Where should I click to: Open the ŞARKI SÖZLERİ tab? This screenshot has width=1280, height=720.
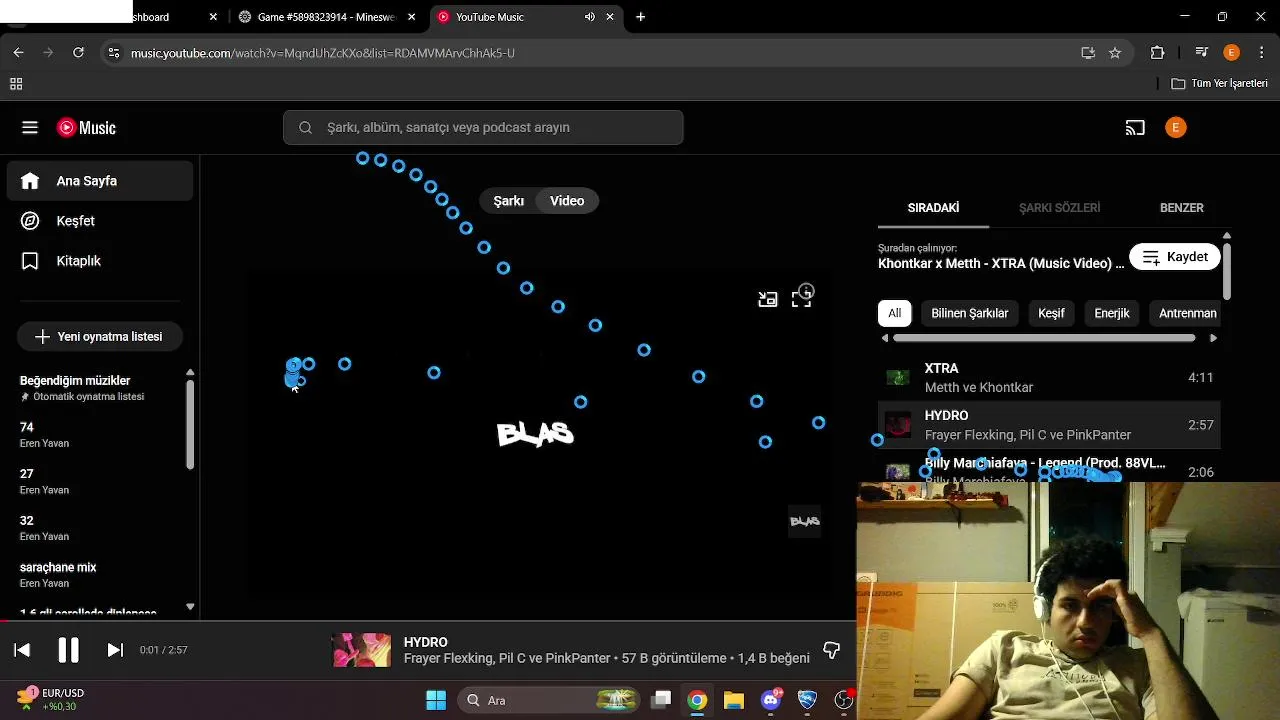coord(1059,208)
